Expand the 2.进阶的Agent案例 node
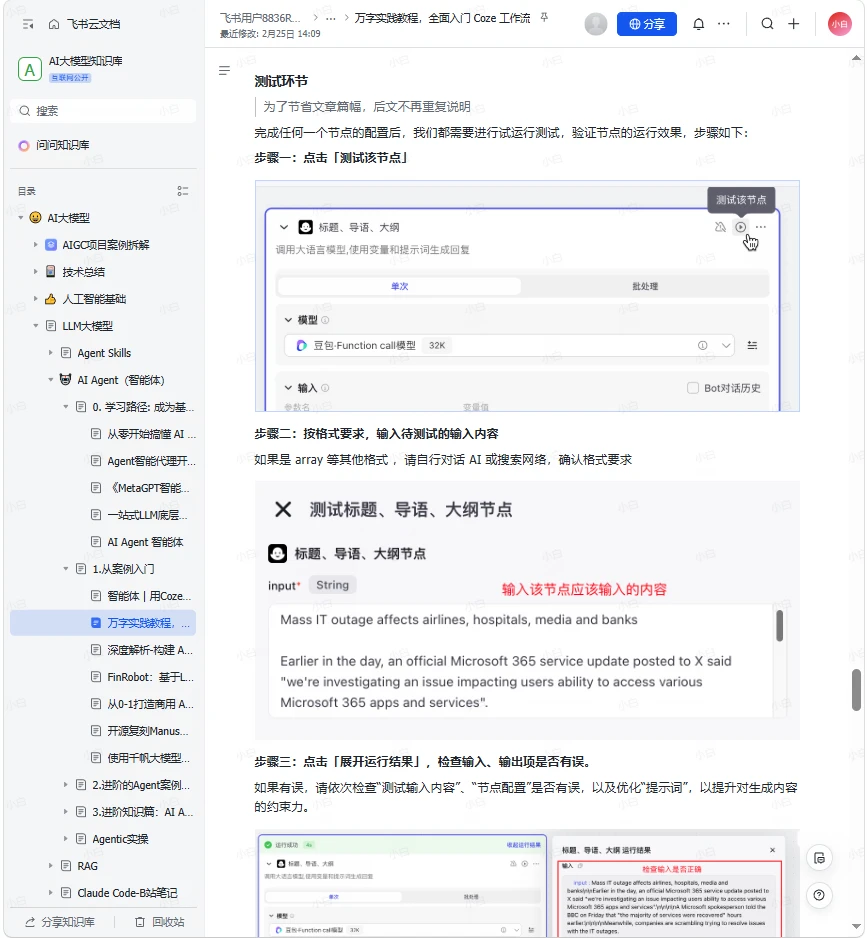 (x=66, y=785)
